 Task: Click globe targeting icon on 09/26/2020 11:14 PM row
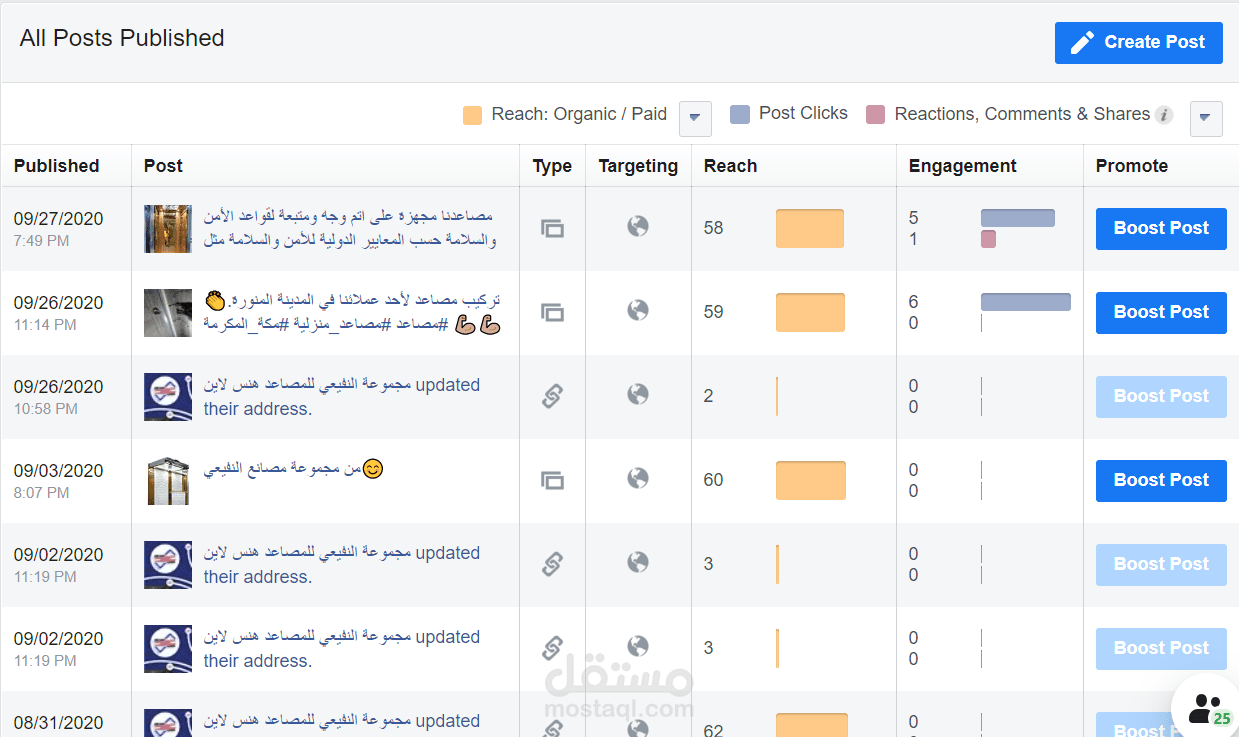(x=638, y=311)
